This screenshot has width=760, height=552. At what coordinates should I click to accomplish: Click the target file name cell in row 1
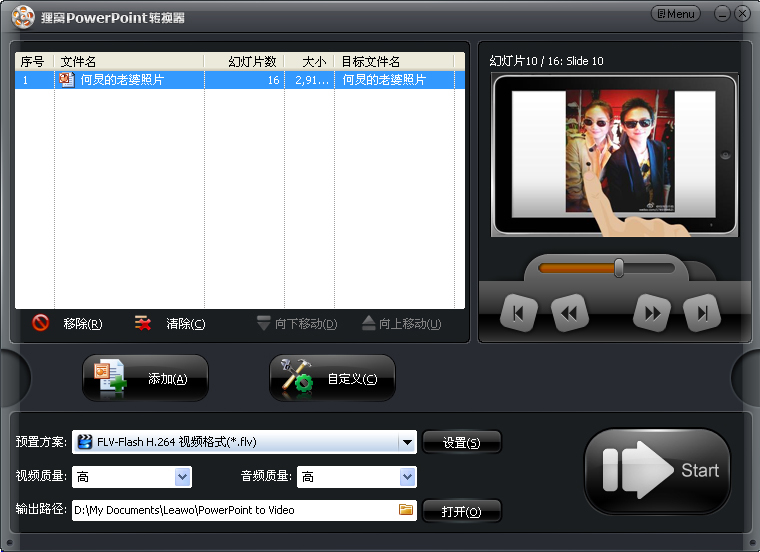coord(394,80)
